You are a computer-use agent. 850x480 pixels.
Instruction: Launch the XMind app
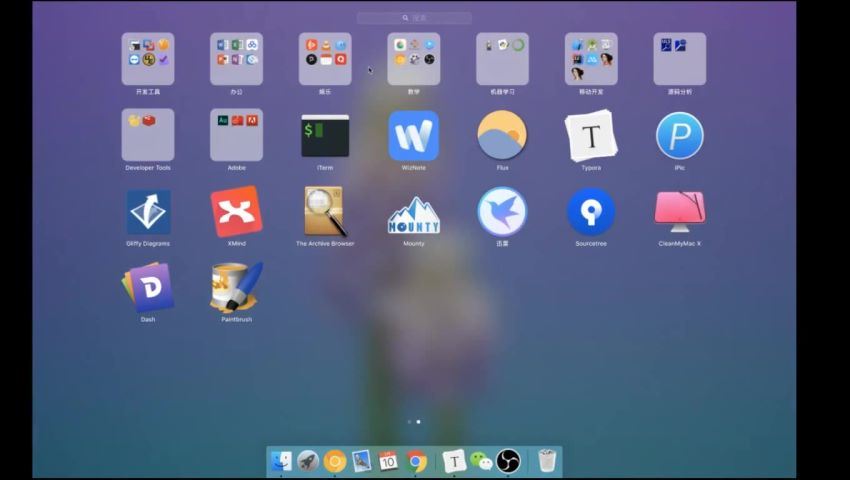(236, 212)
